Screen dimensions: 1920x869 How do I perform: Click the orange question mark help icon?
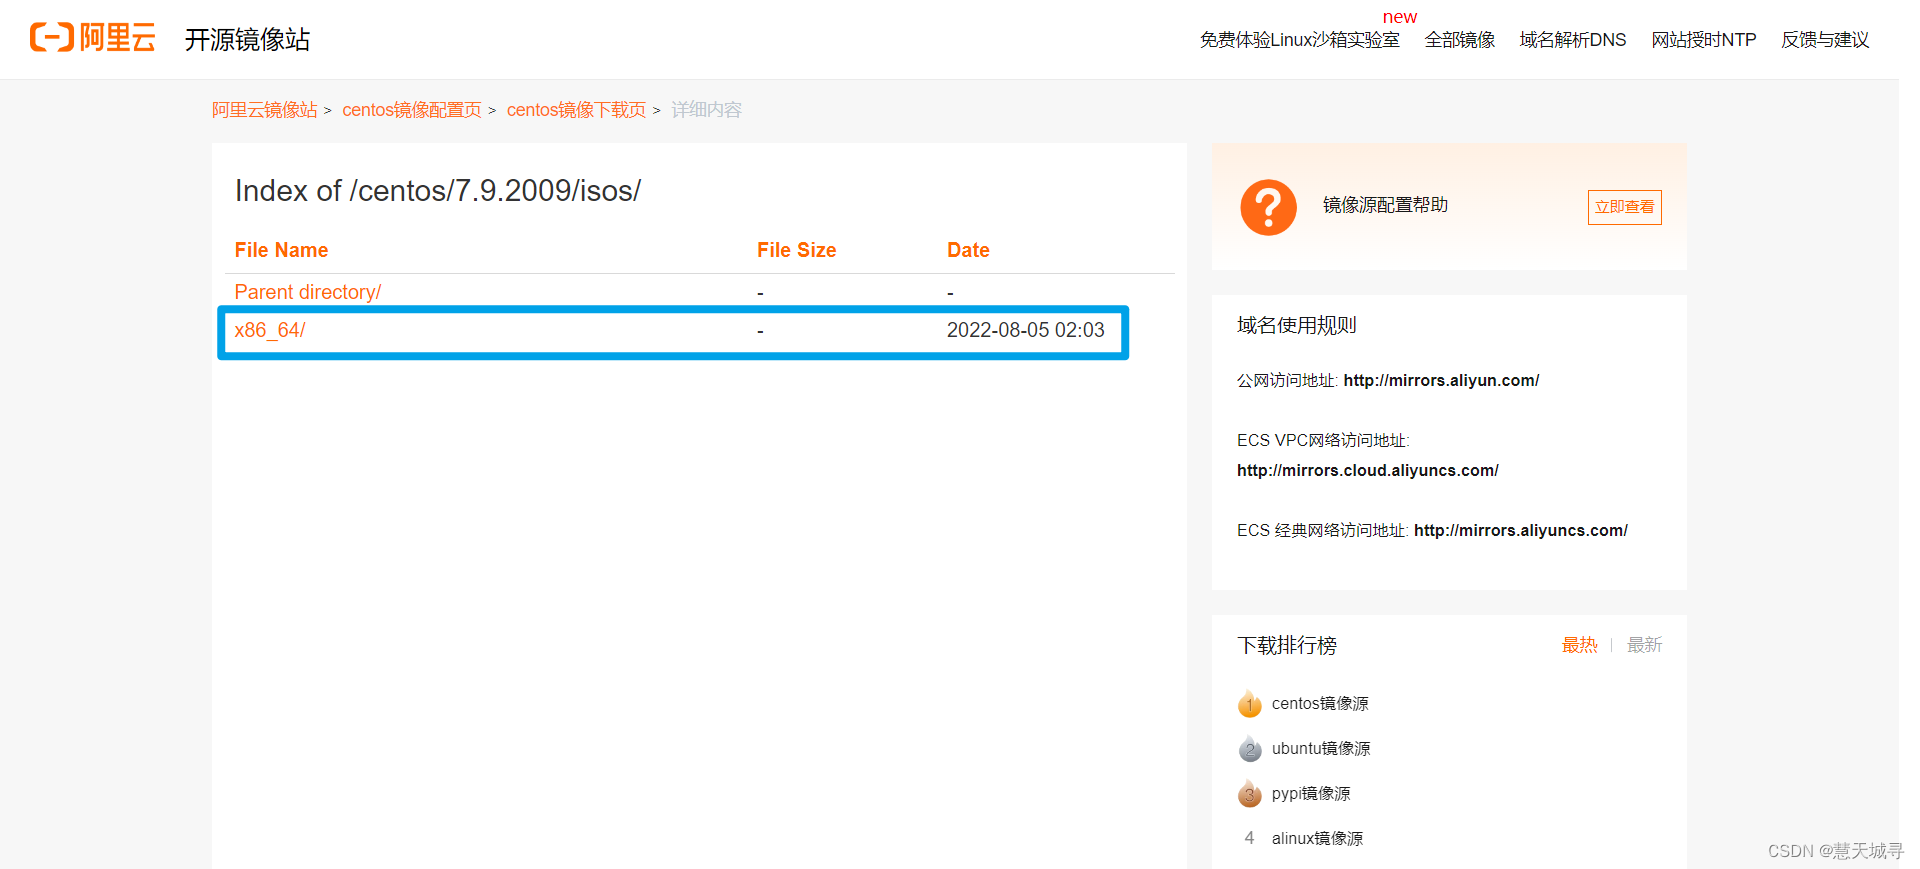point(1268,207)
